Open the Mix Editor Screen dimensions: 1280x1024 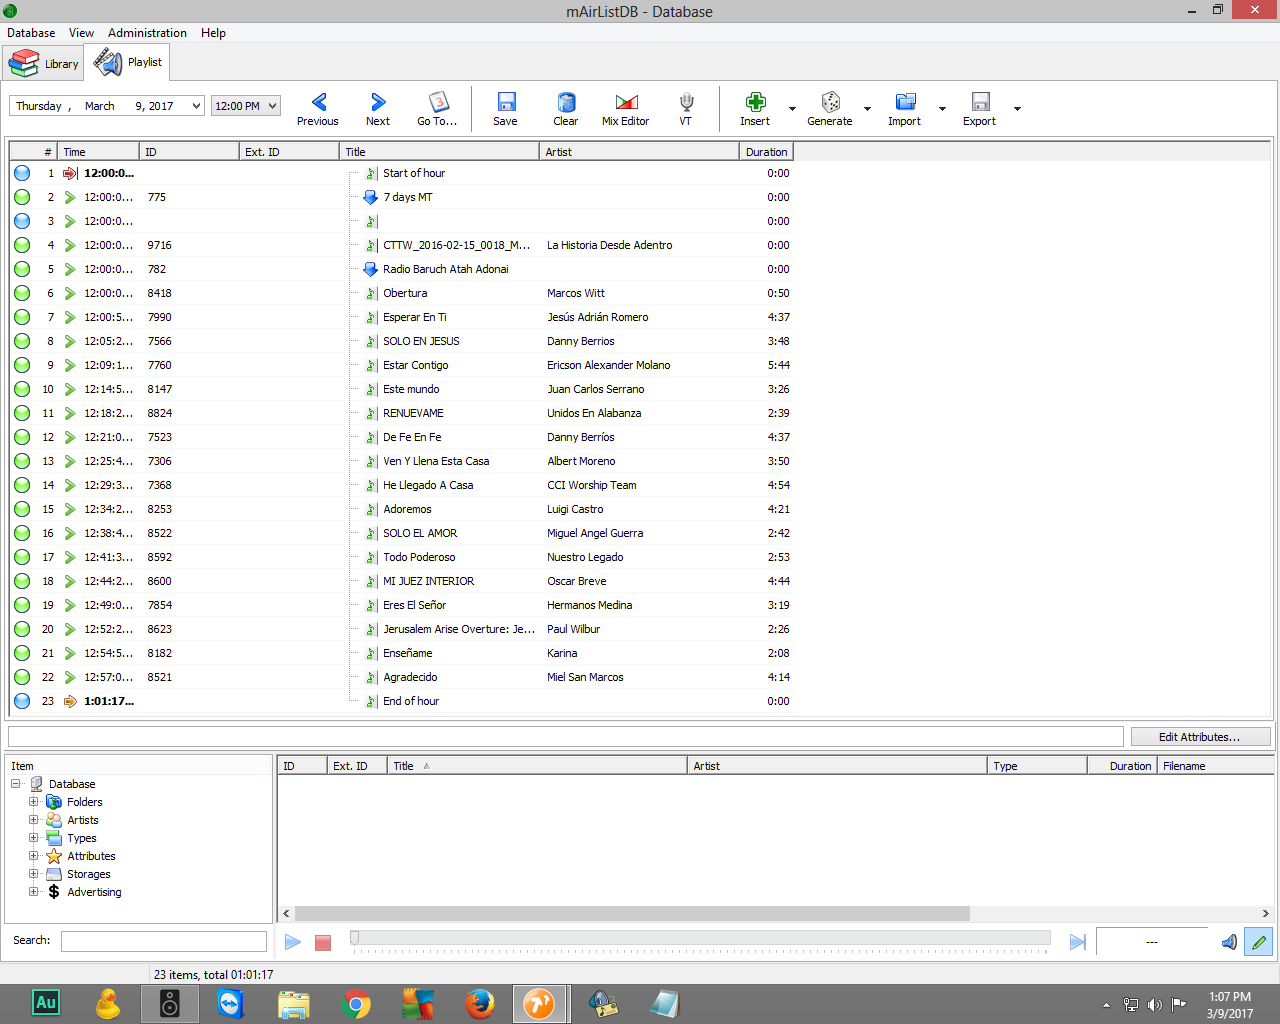point(626,109)
